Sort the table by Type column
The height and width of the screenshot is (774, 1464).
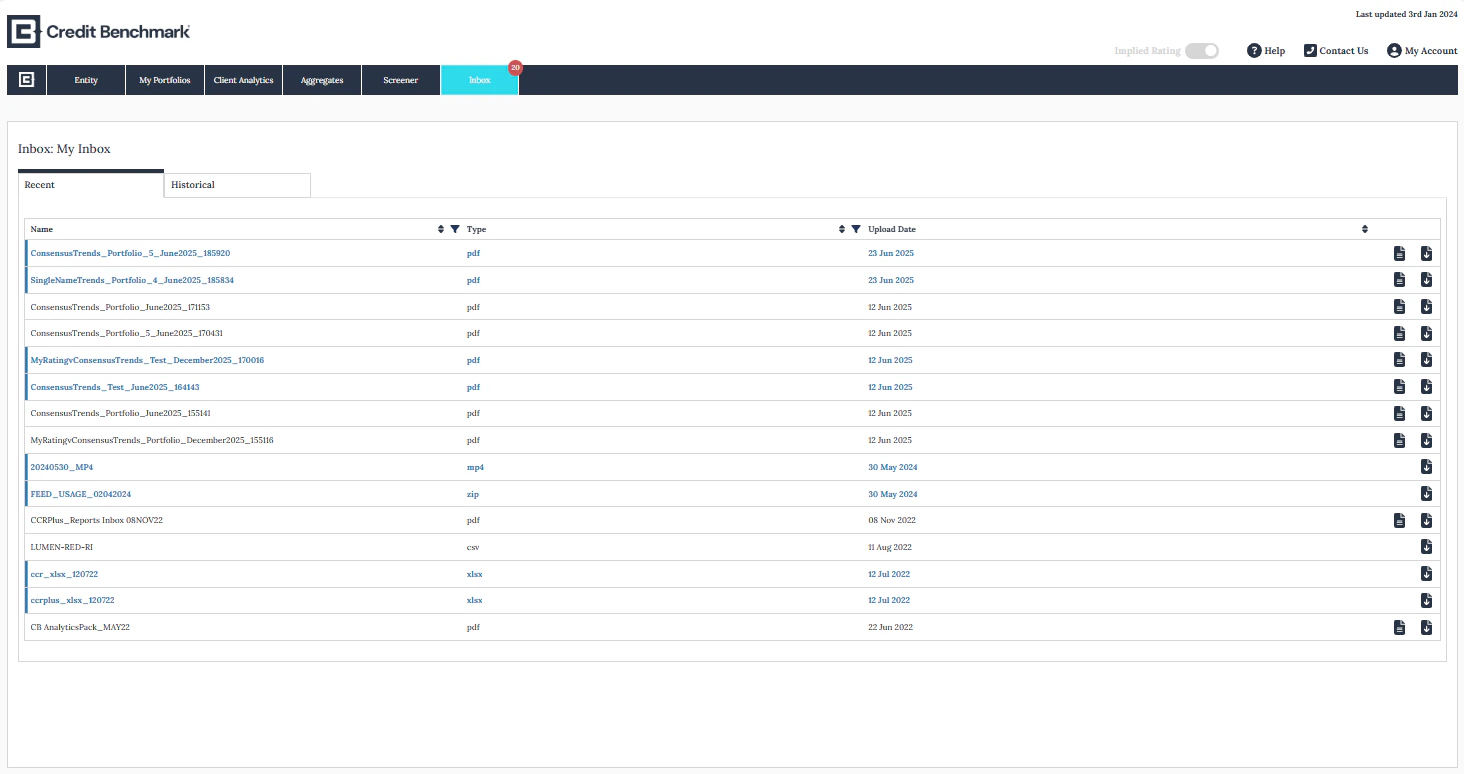click(x=841, y=229)
